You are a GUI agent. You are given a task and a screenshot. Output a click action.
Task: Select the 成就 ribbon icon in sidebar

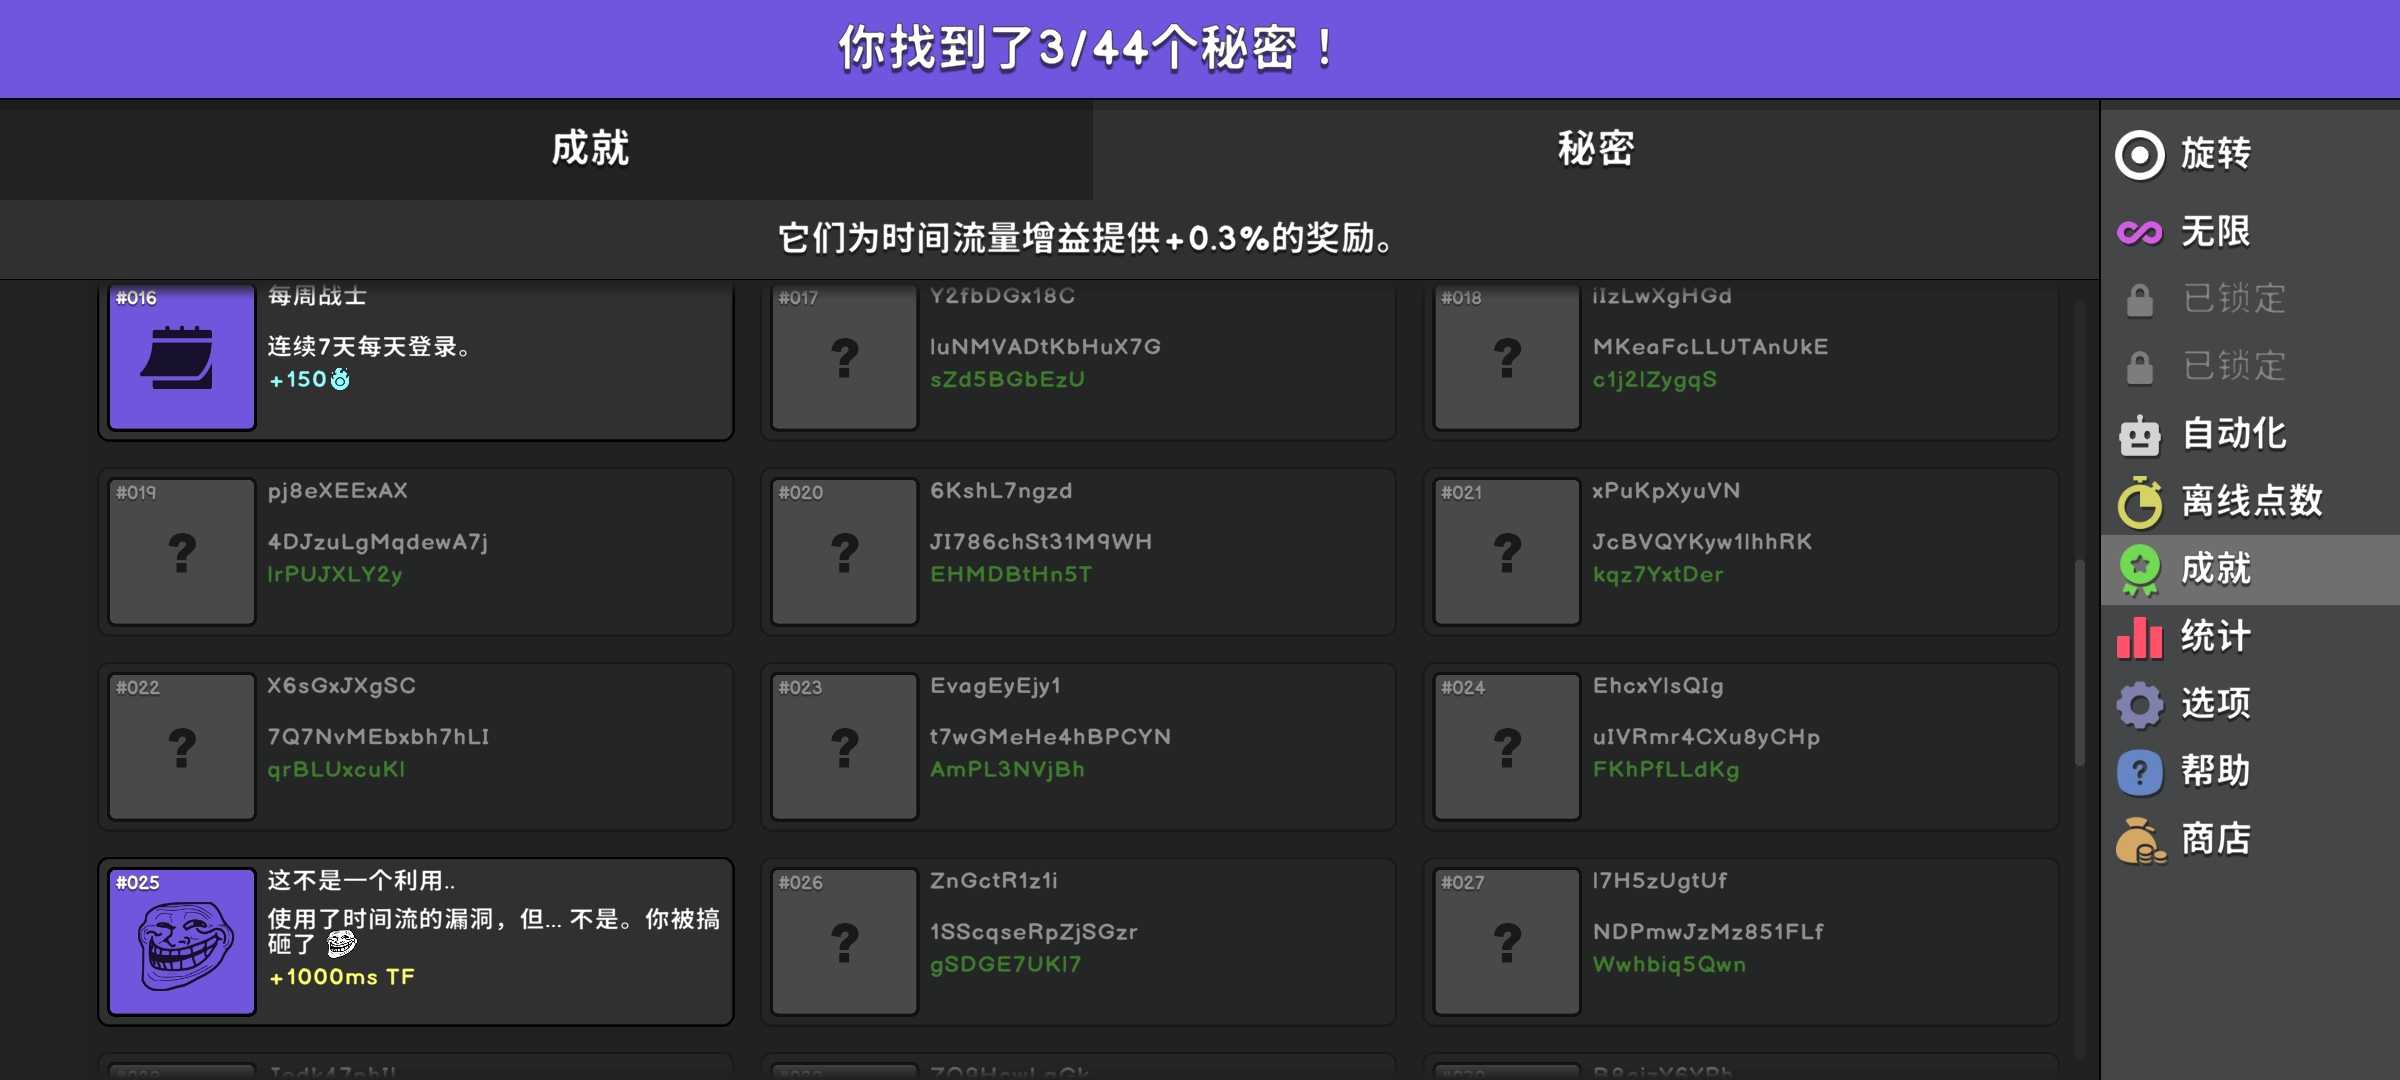pyautogui.click(x=2140, y=569)
